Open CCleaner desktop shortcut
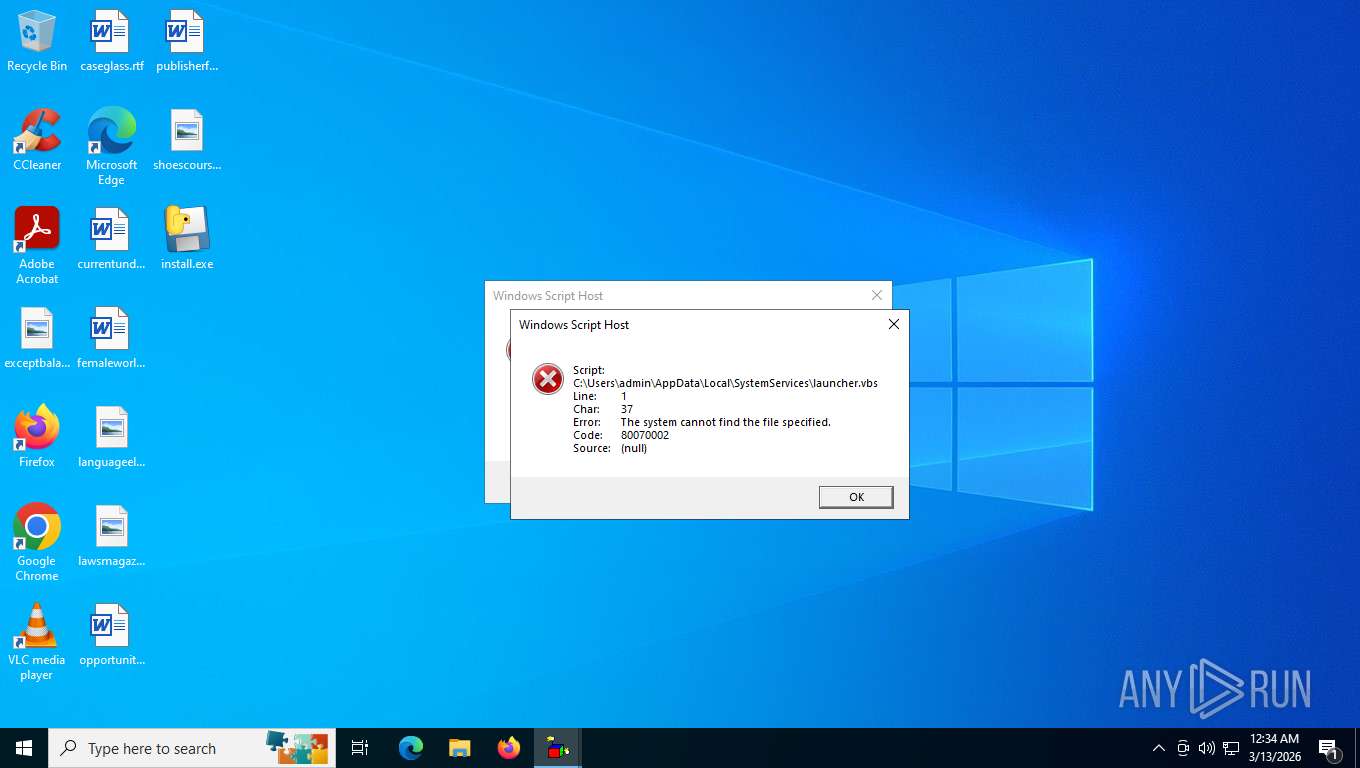This screenshot has width=1360, height=768. pyautogui.click(x=37, y=140)
